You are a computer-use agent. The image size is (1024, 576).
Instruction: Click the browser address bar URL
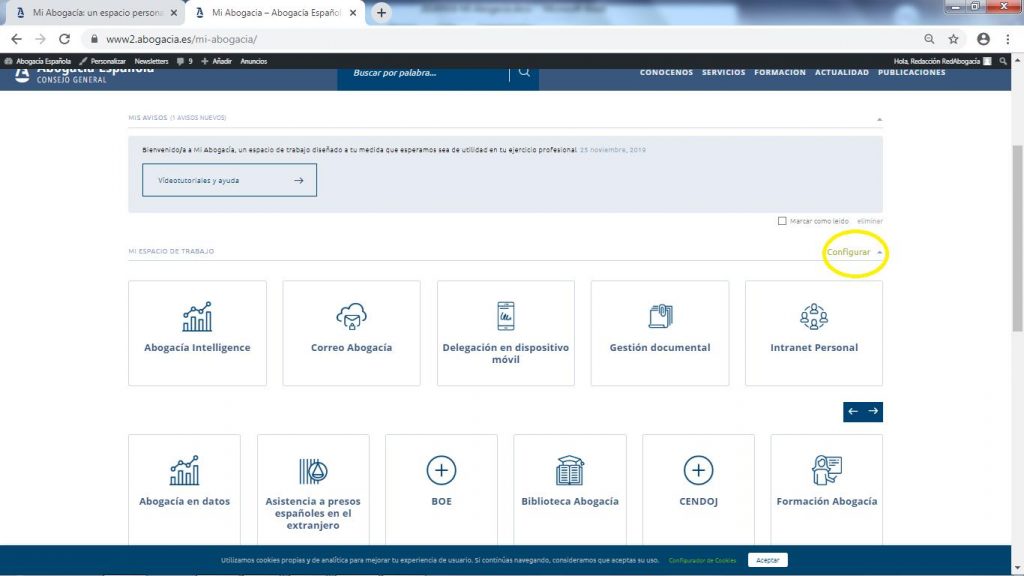click(182, 39)
